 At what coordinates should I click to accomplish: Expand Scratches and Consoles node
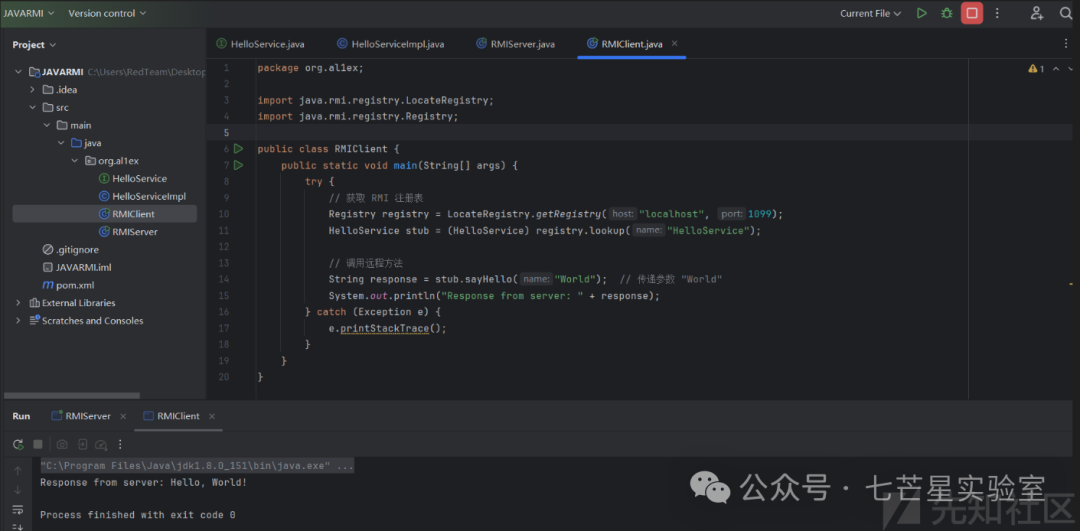click(x=18, y=321)
